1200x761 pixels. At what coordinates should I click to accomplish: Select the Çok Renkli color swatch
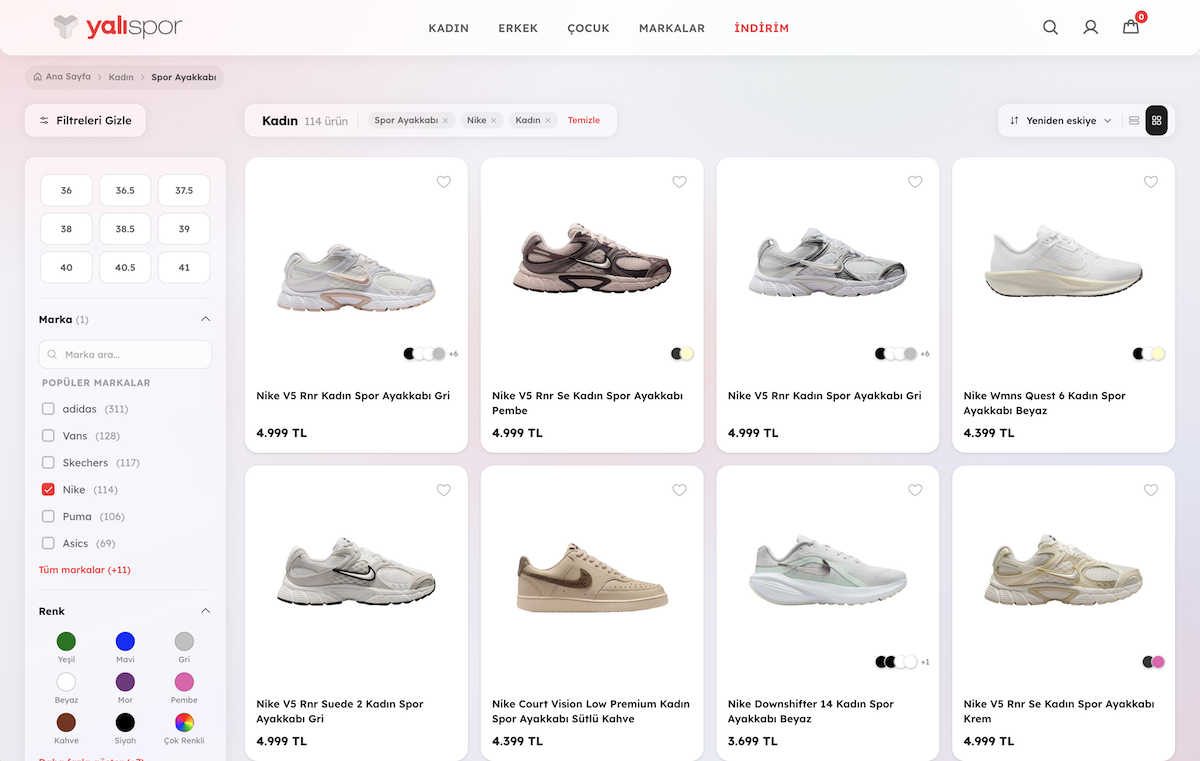[x=184, y=722]
